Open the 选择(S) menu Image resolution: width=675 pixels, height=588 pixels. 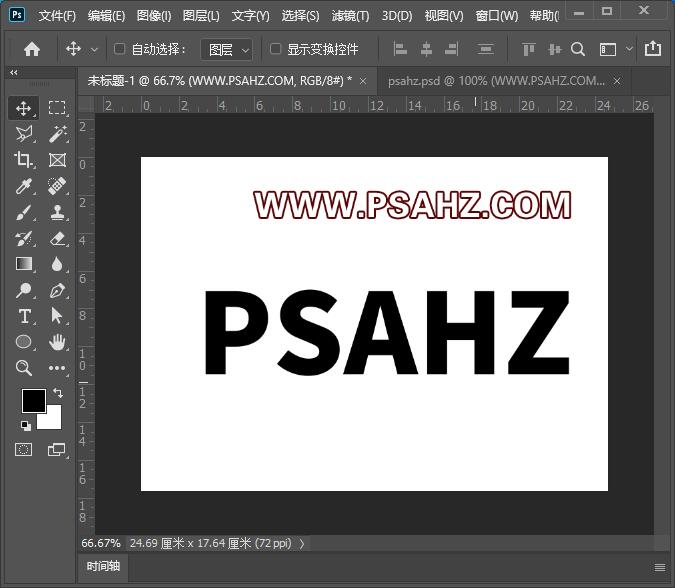[300, 16]
